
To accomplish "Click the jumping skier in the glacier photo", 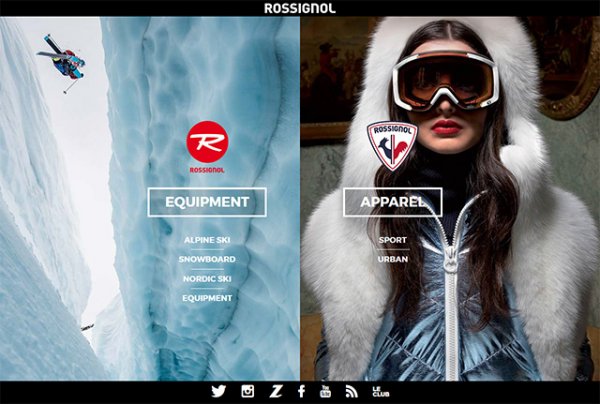I will pyautogui.click(x=62, y=58).
